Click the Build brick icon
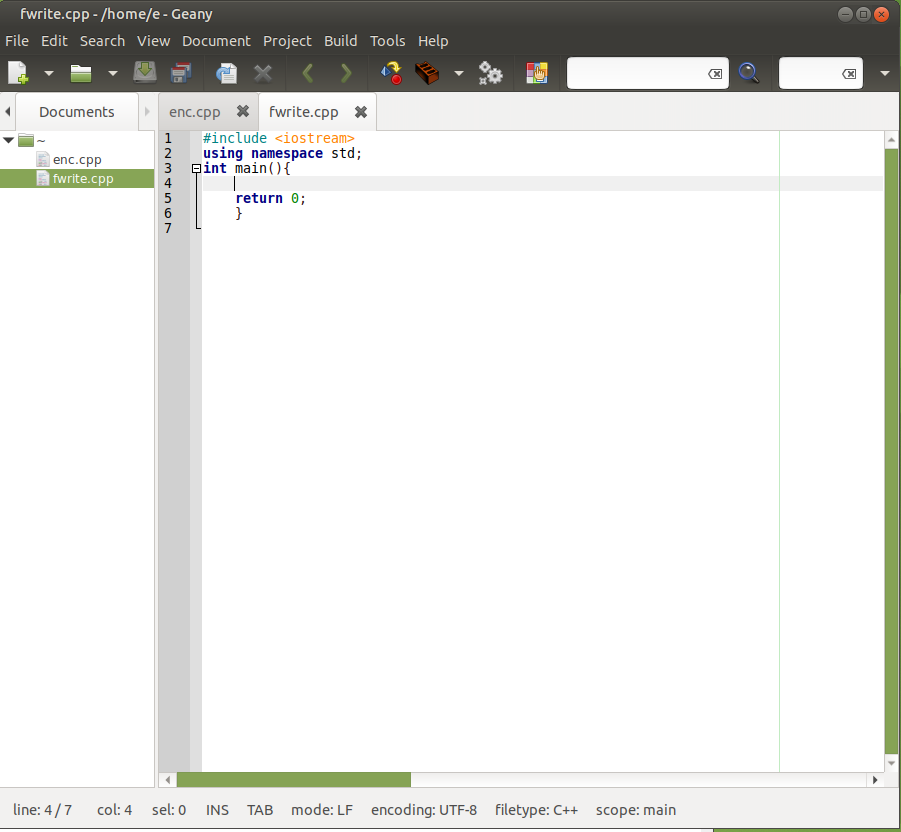Image resolution: width=901 pixels, height=832 pixels. (x=427, y=73)
